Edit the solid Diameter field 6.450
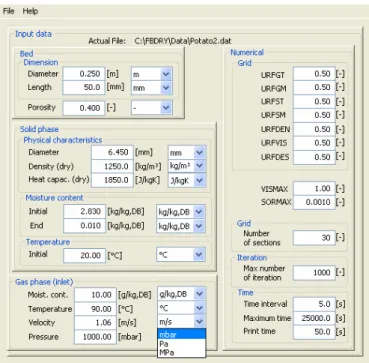The width and height of the screenshot is (369, 363). click(x=112, y=152)
